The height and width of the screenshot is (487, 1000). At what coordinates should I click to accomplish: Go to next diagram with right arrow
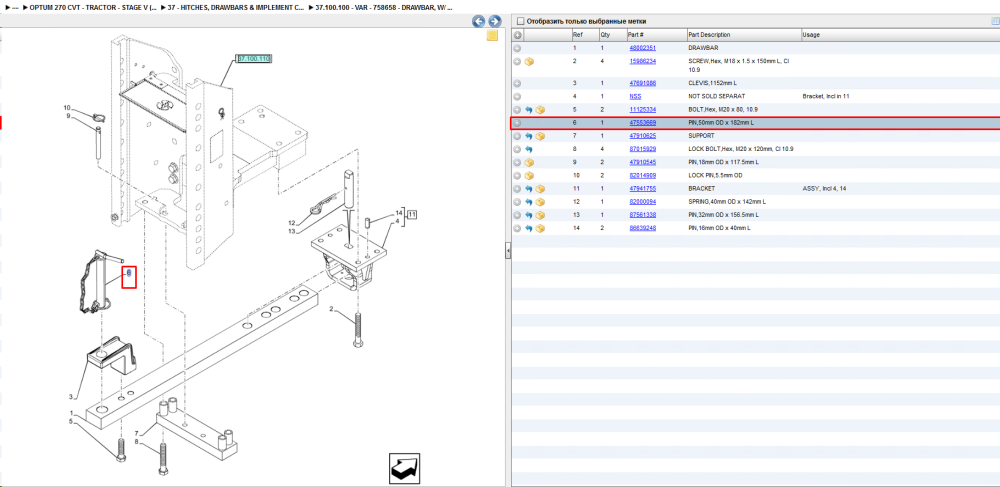(x=494, y=21)
